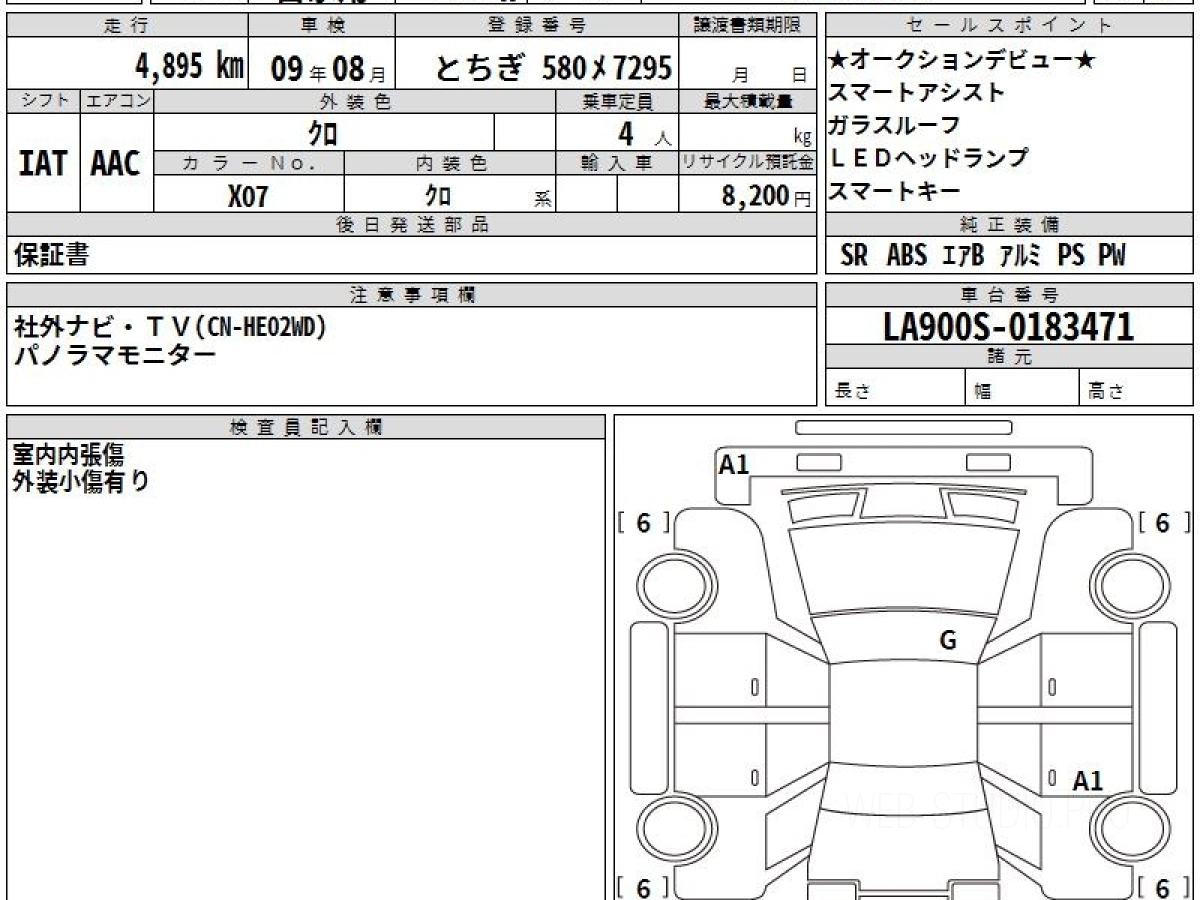Click the 長さ dimension cell
The image size is (1200, 900).
coord(895,388)
